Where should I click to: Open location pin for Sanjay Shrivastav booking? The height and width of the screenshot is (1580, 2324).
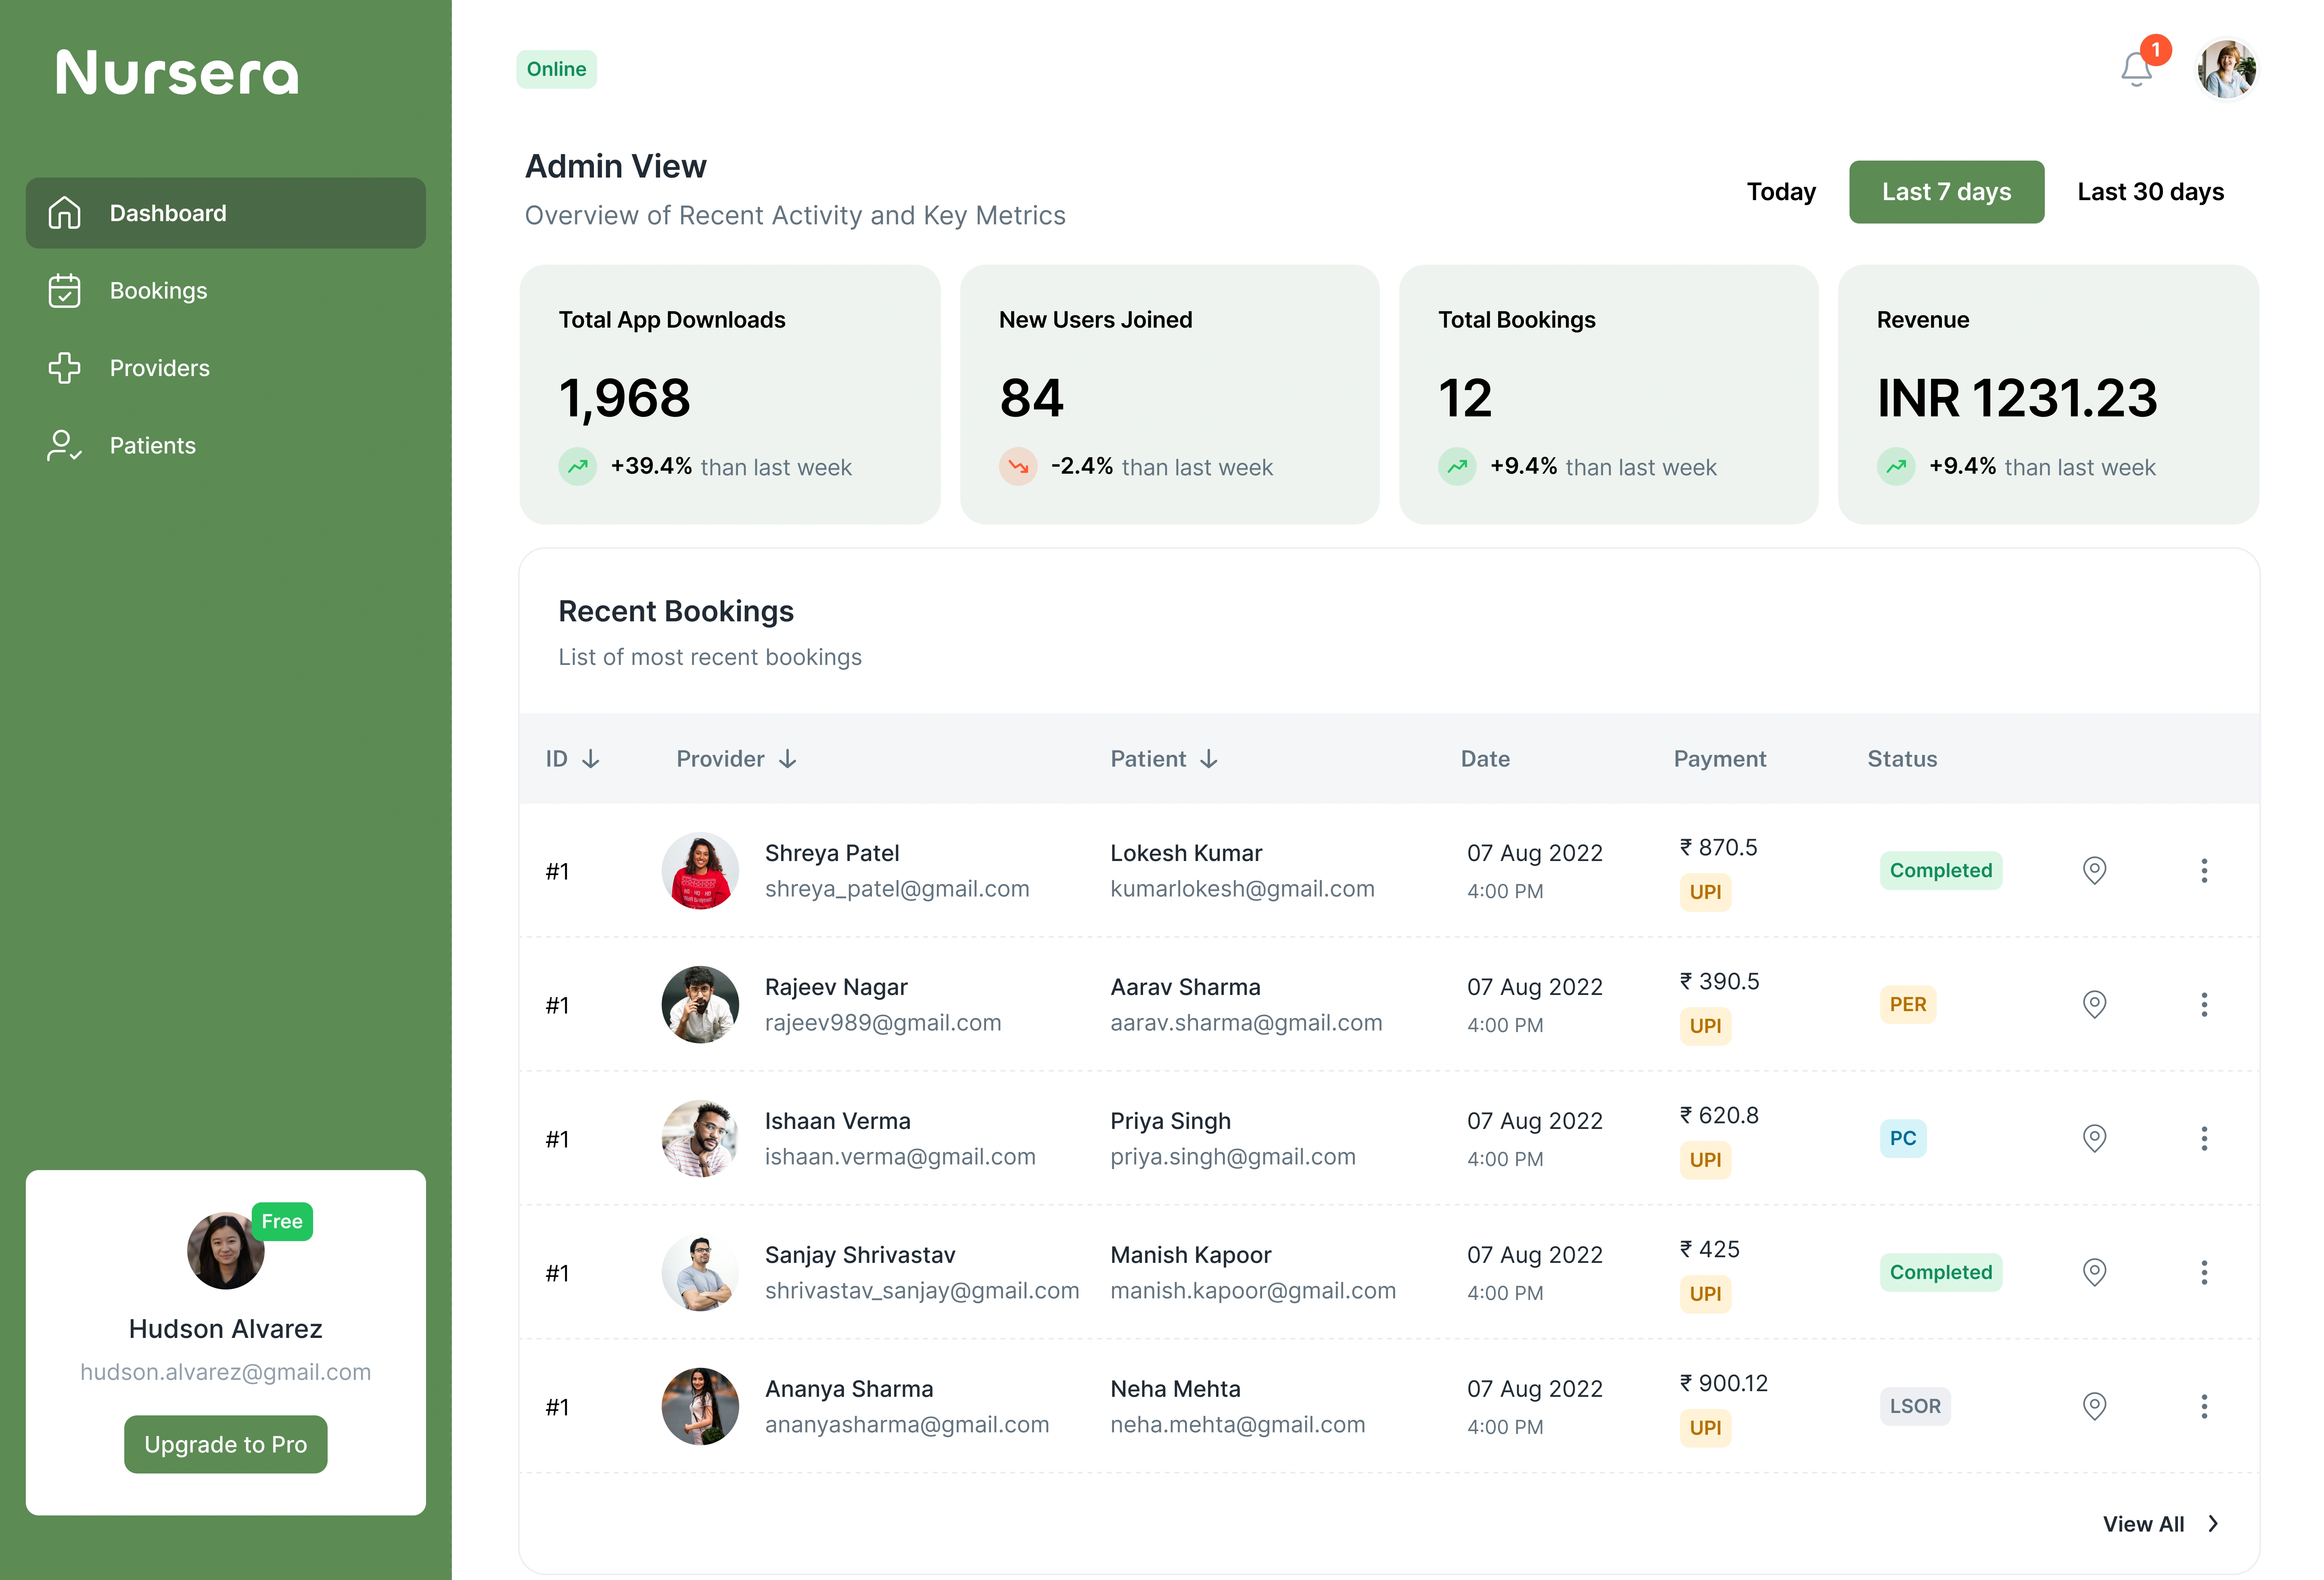(2094, 1272)
